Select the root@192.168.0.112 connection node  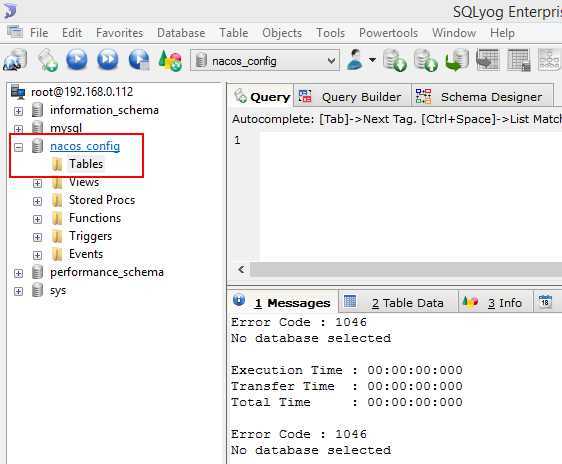point(82,92)
